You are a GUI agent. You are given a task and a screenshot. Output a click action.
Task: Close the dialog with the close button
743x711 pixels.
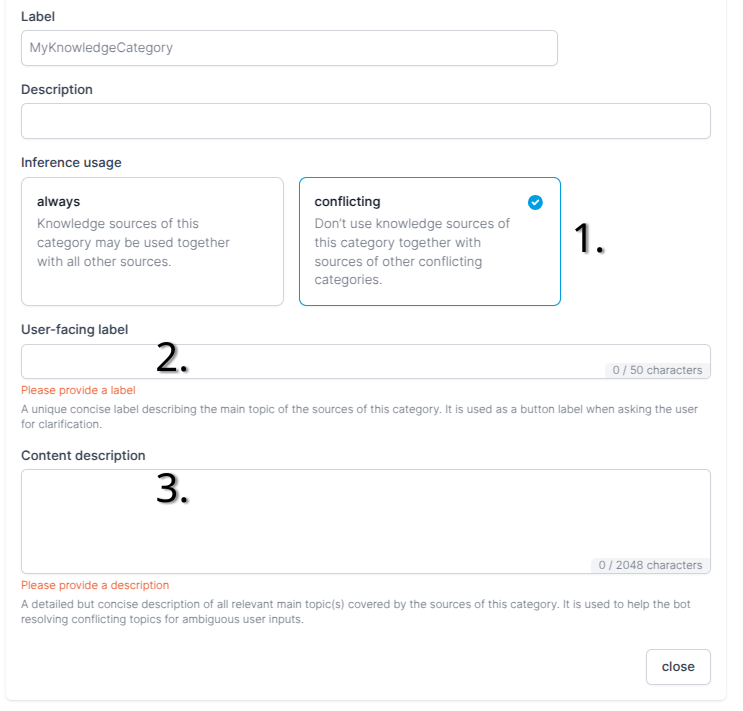pyautogui.click(x=678, y=666)
